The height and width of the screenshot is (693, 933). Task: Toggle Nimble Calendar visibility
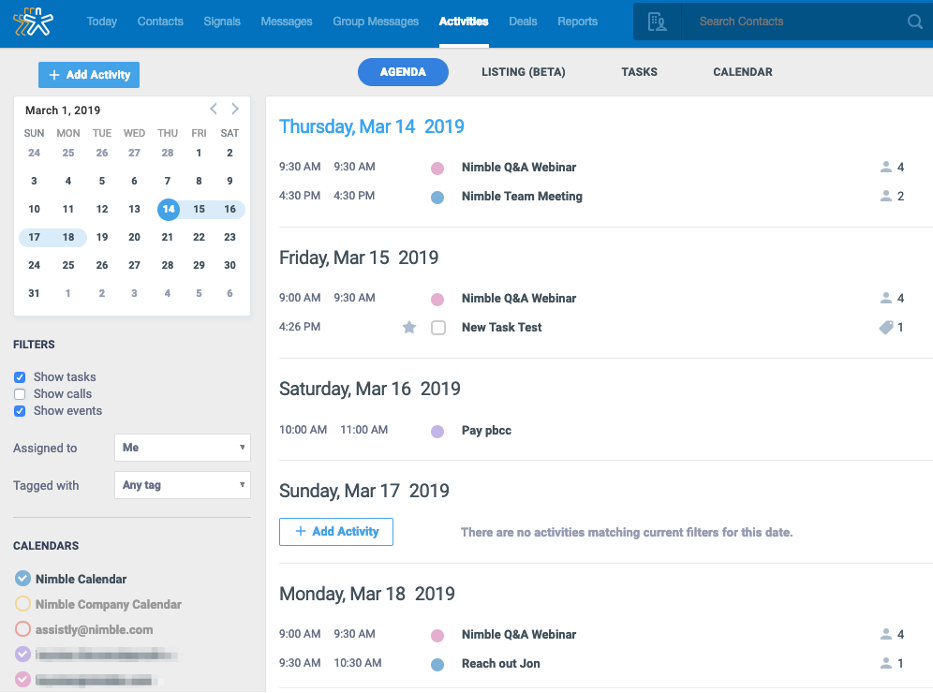23,578
